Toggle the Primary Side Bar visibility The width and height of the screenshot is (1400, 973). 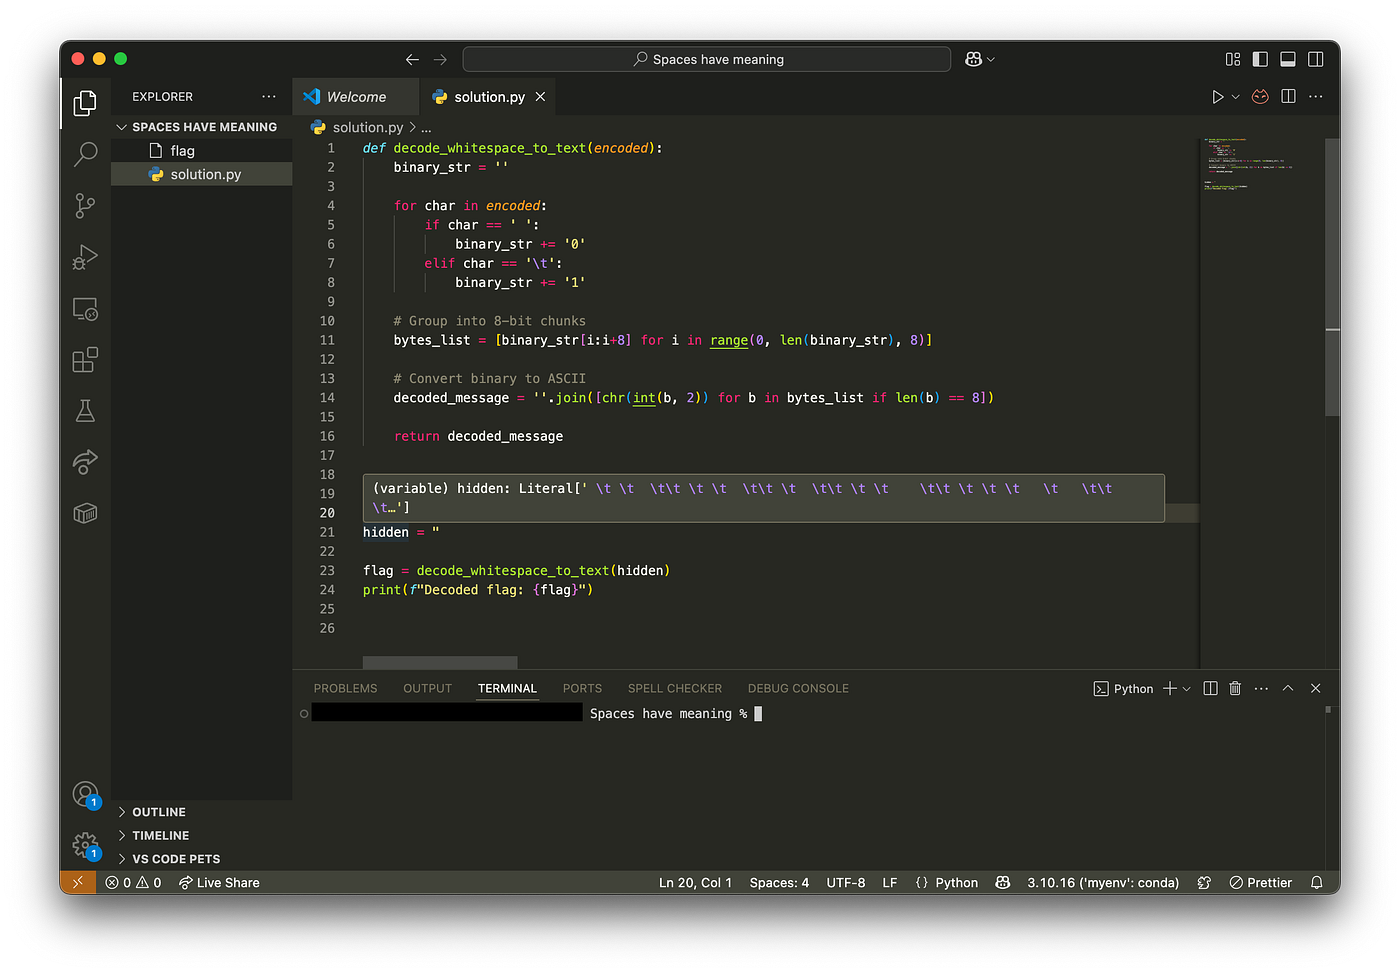tap(1260, 59)
